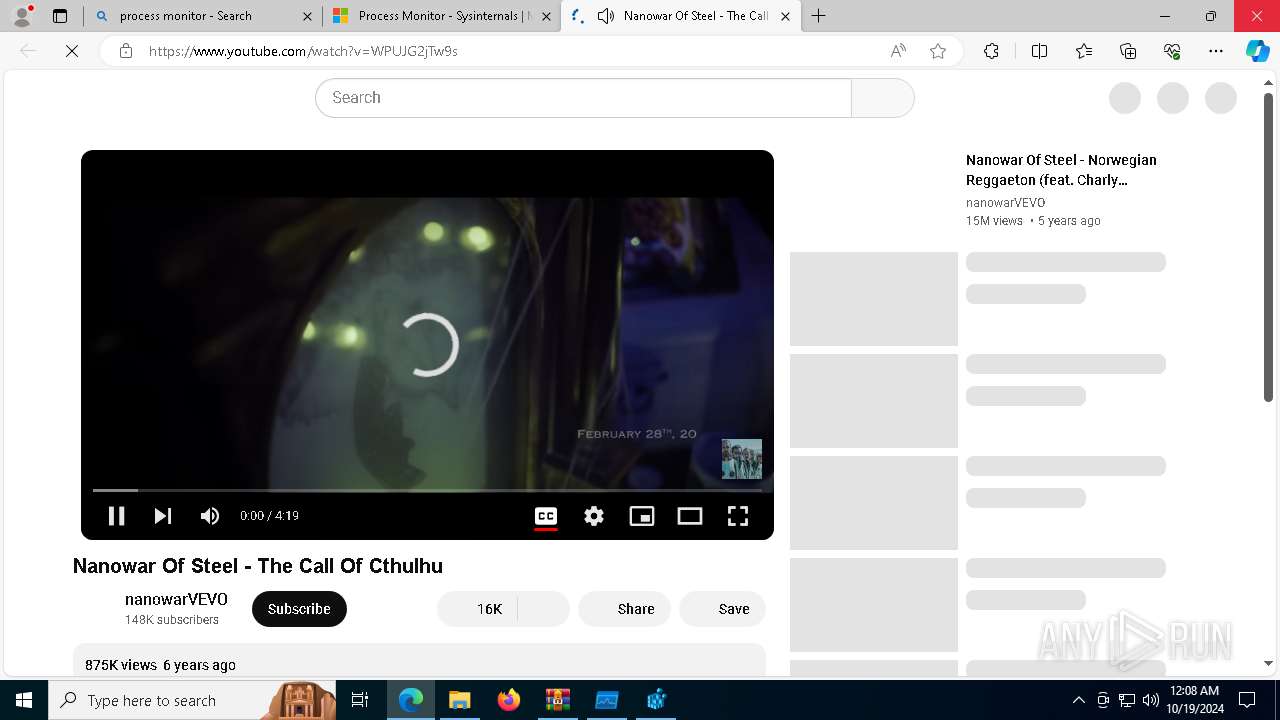Like the video showing 16K likes
The image size is (1280, 720).
click(x=478, y=609)
